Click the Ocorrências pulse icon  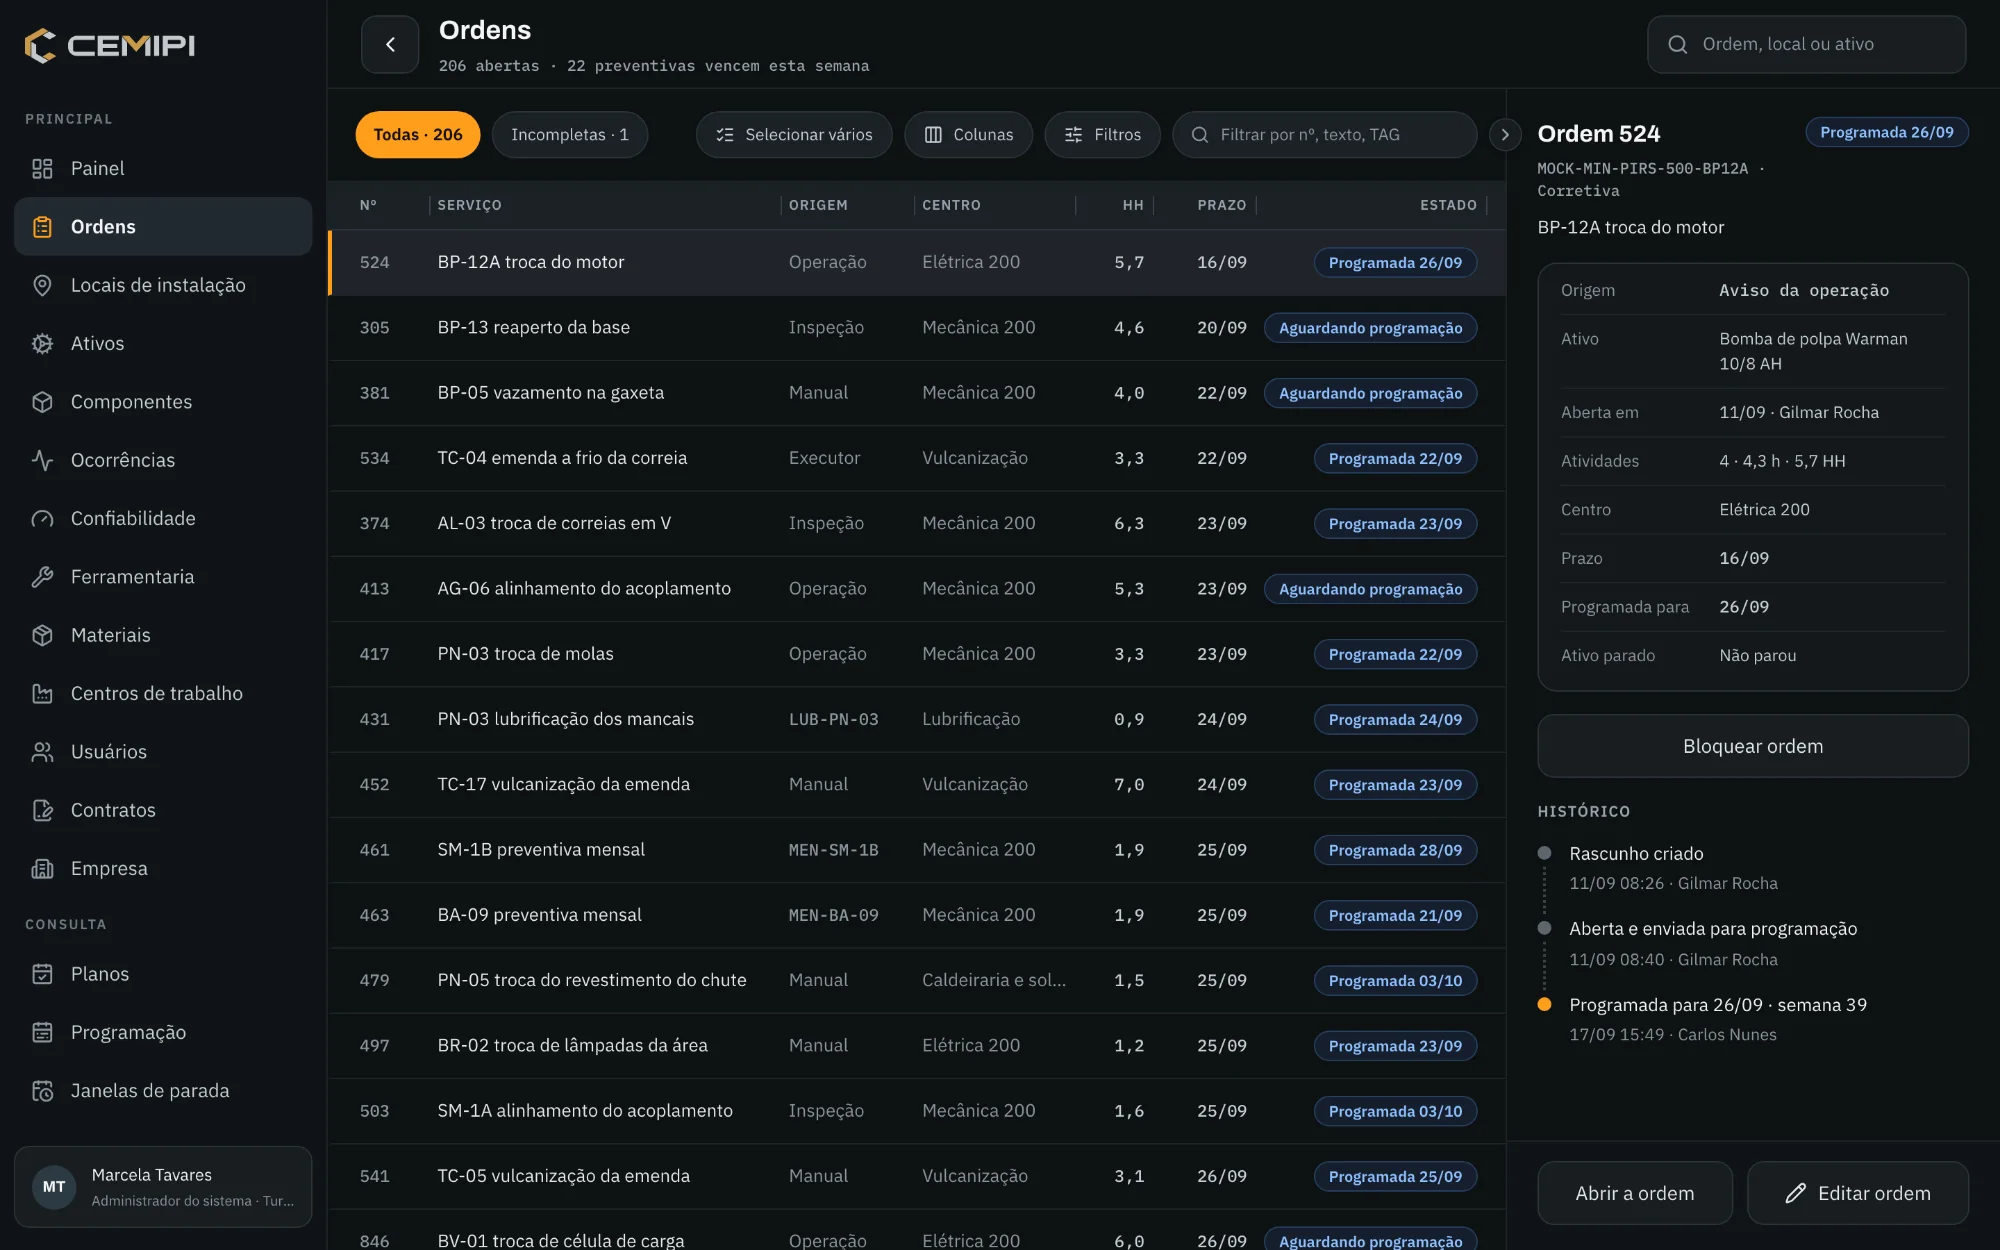coord(42,460)
